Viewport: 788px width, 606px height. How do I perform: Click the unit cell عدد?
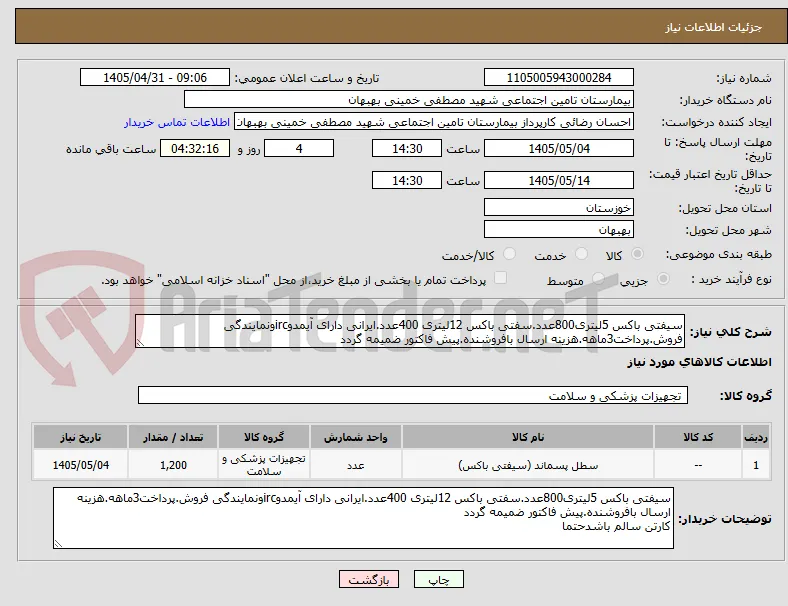click(x=356, y=465)
